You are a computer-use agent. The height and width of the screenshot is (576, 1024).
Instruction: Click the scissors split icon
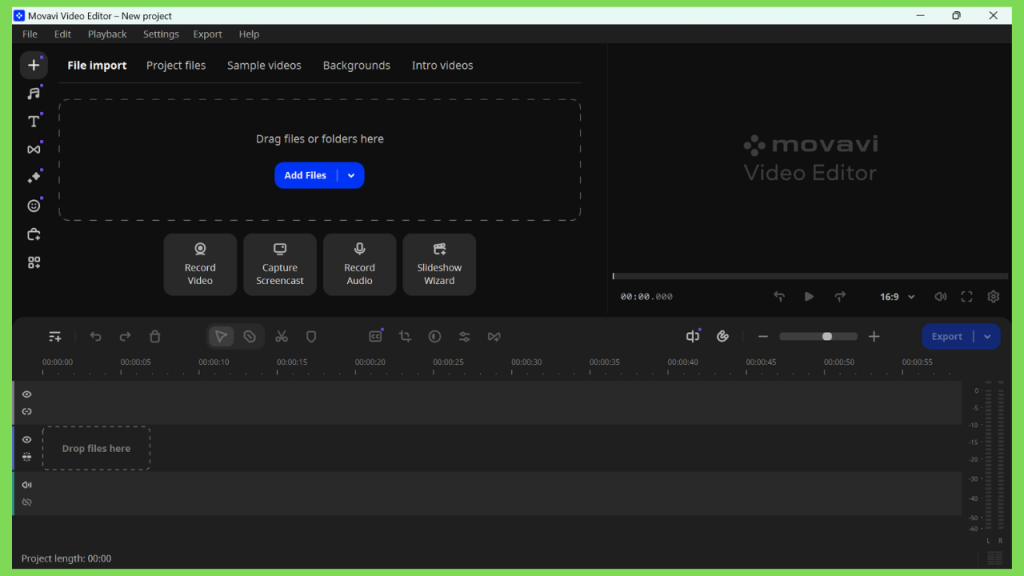(x=281, y=337)
